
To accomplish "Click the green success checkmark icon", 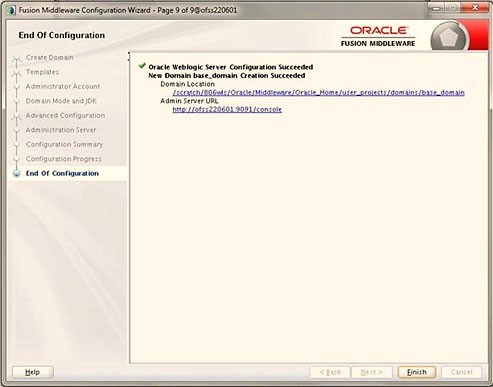I will [142, 66].
